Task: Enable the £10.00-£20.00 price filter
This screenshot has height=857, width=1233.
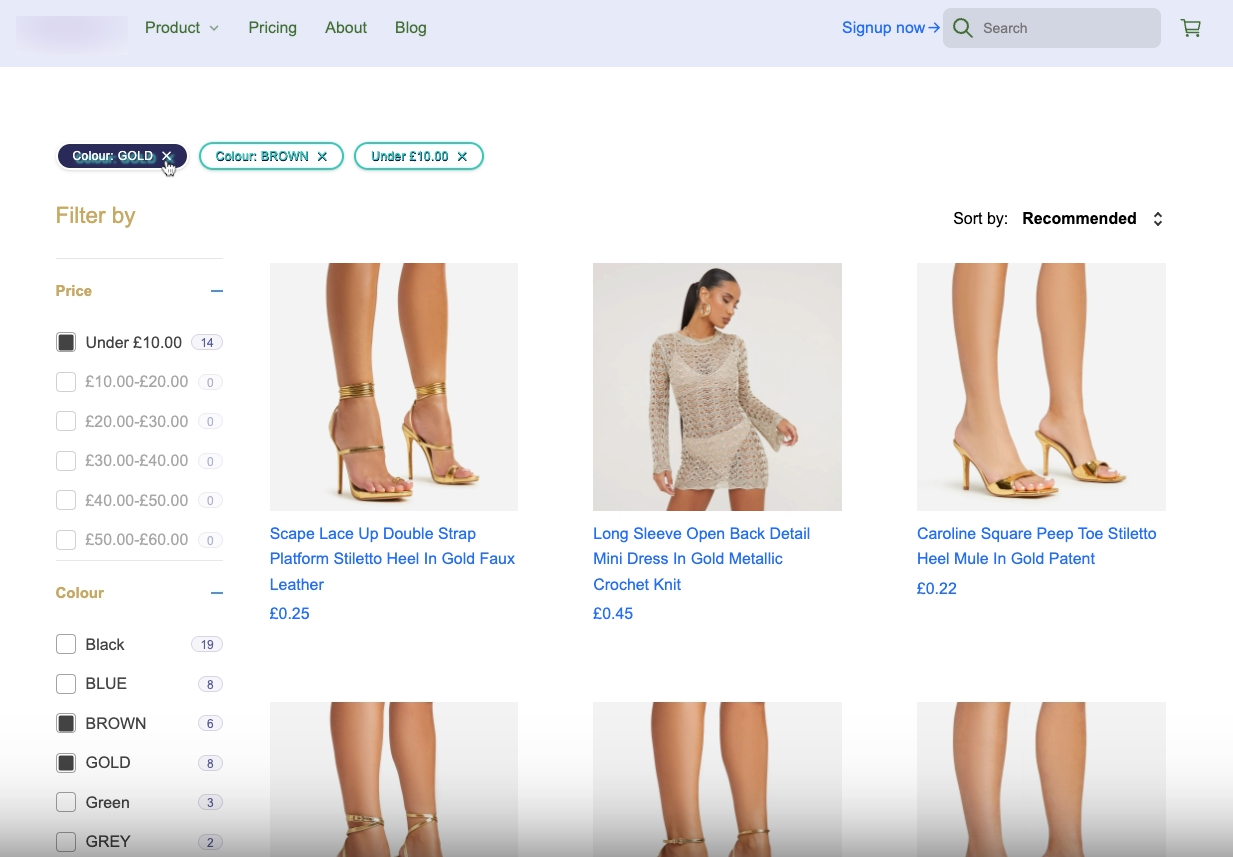Action: (x=65, y=381)
